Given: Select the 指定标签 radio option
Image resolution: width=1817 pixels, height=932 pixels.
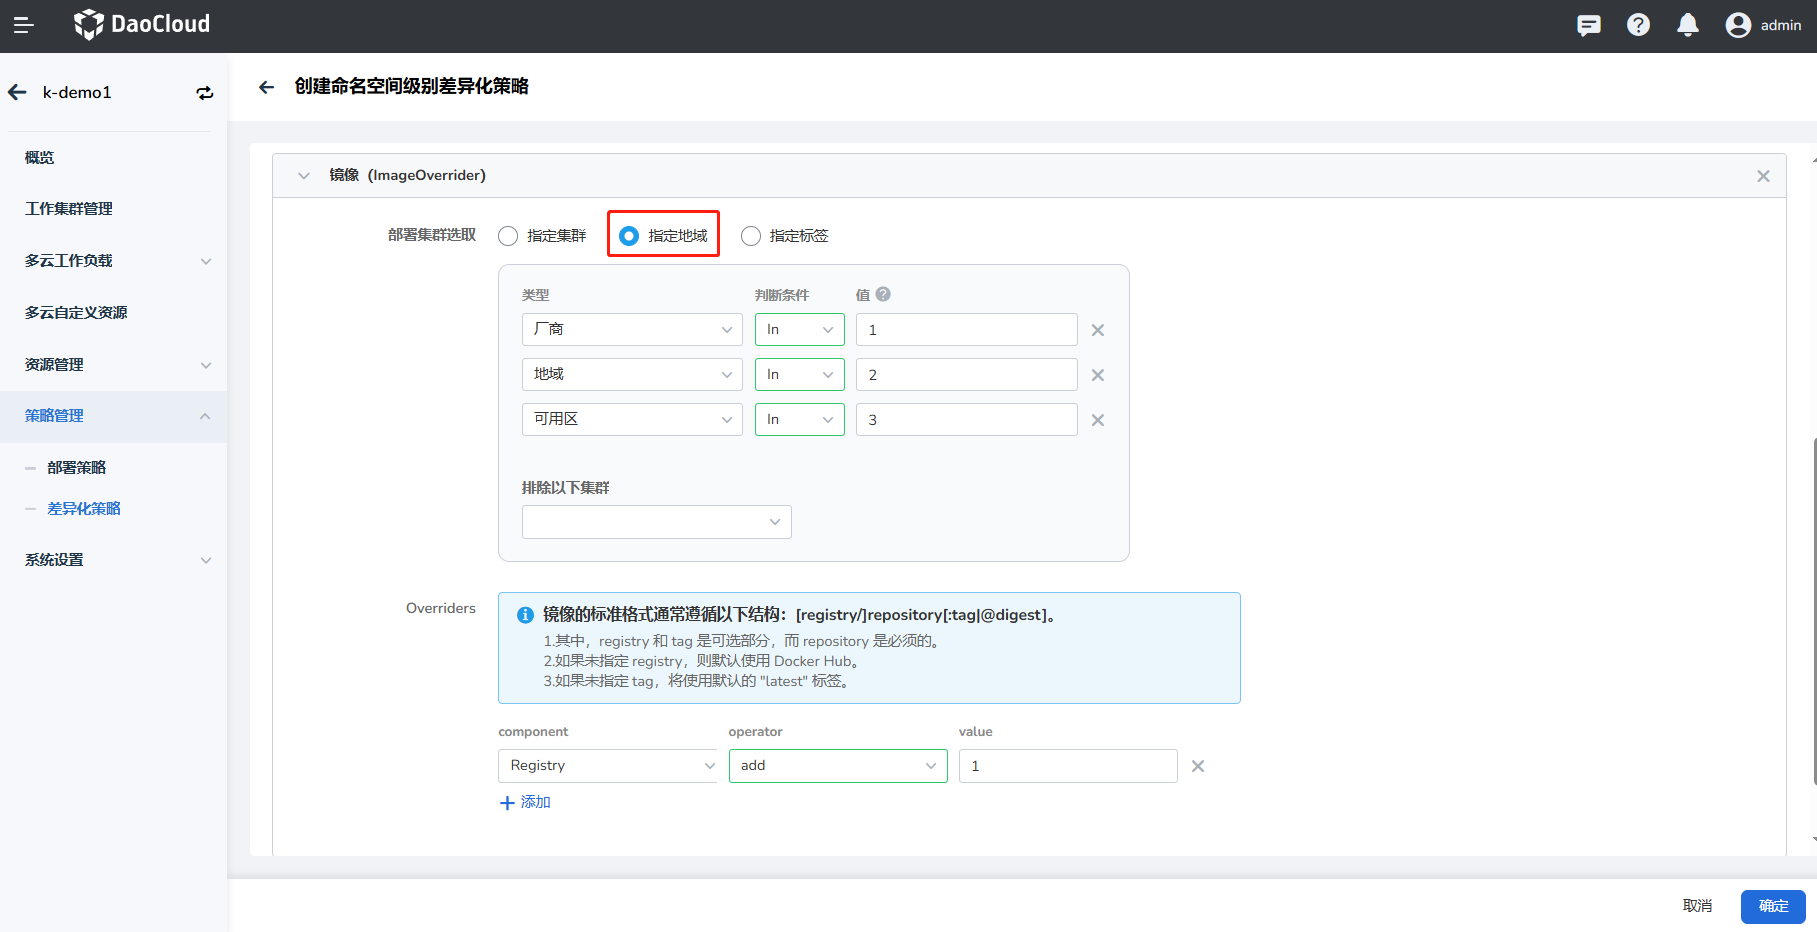Looking at the screenshot, I should coord(750,236).
